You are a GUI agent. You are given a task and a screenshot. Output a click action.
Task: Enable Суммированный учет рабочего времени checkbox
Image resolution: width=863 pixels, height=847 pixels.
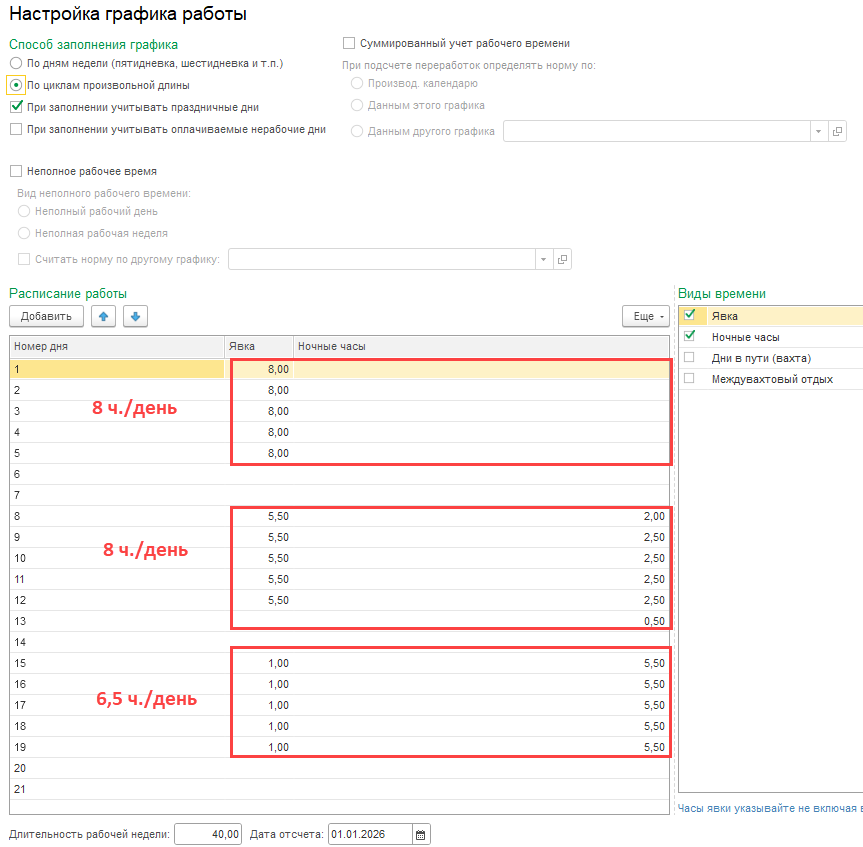(x=349, y=43)
